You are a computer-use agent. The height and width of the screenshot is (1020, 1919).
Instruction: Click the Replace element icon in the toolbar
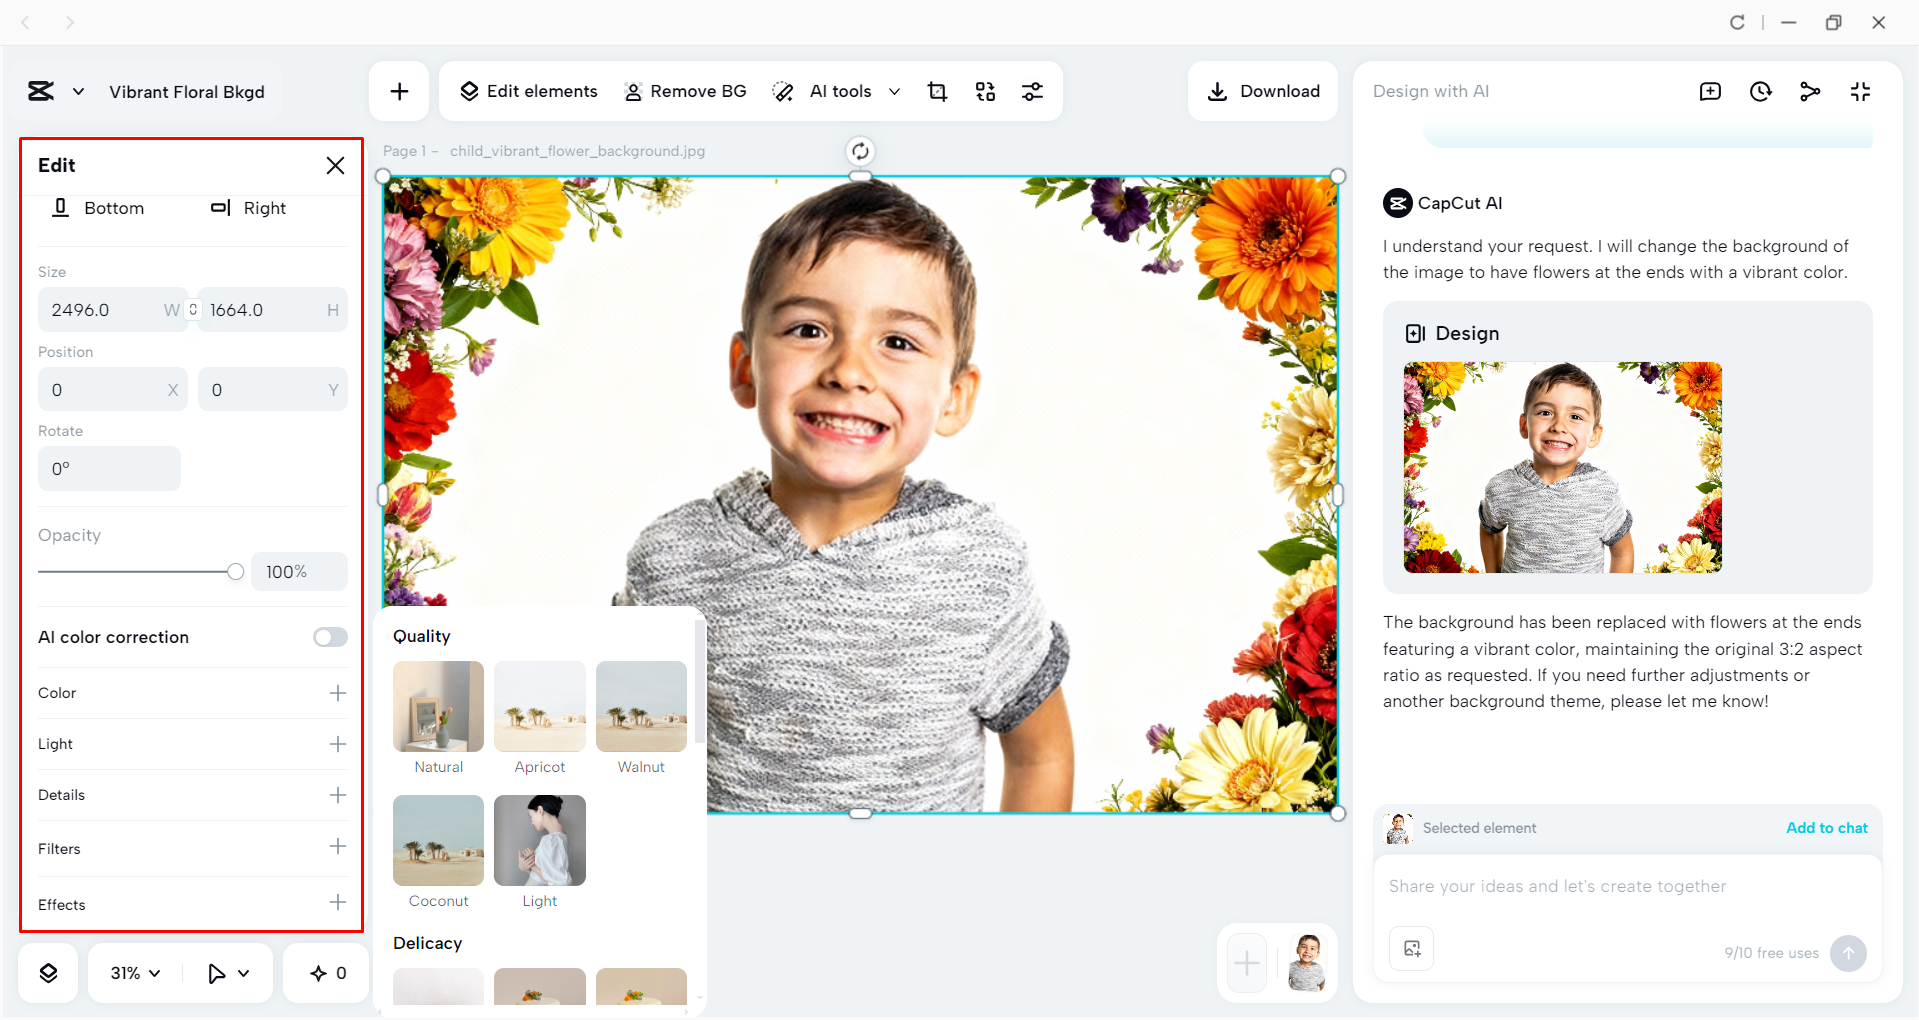pyautogui.click(x=985, y=91)
